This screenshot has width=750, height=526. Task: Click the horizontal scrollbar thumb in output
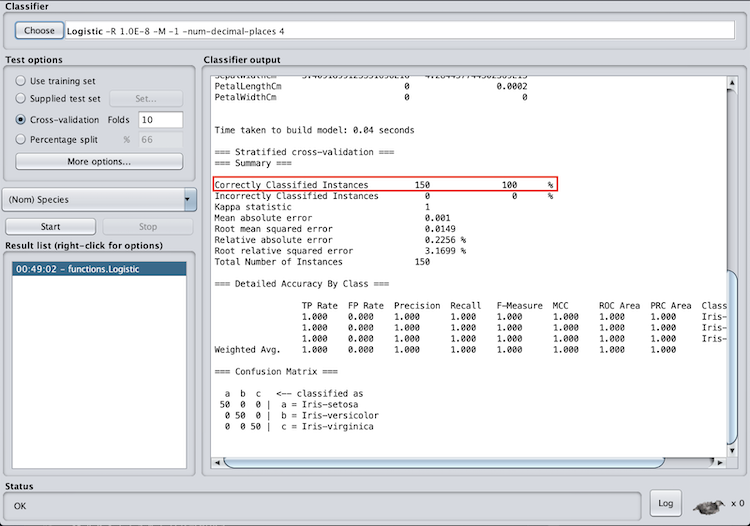point(444,462)
